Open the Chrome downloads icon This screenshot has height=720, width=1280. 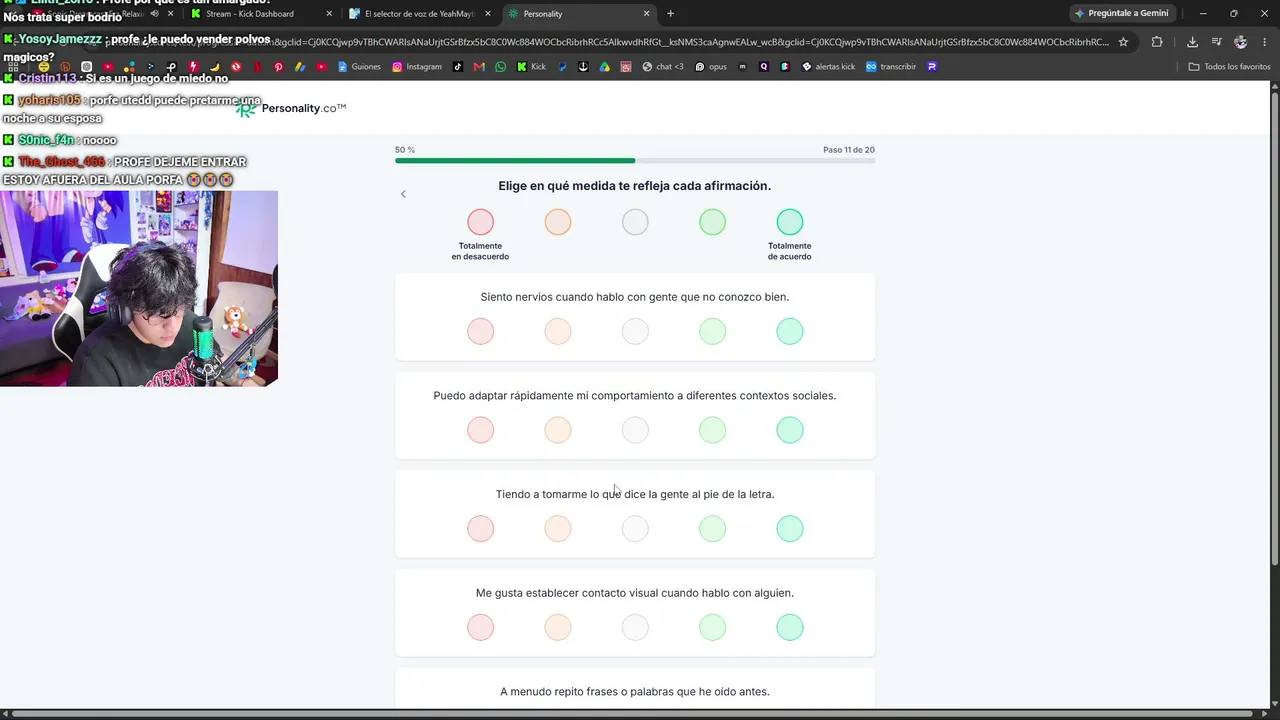1192,42
